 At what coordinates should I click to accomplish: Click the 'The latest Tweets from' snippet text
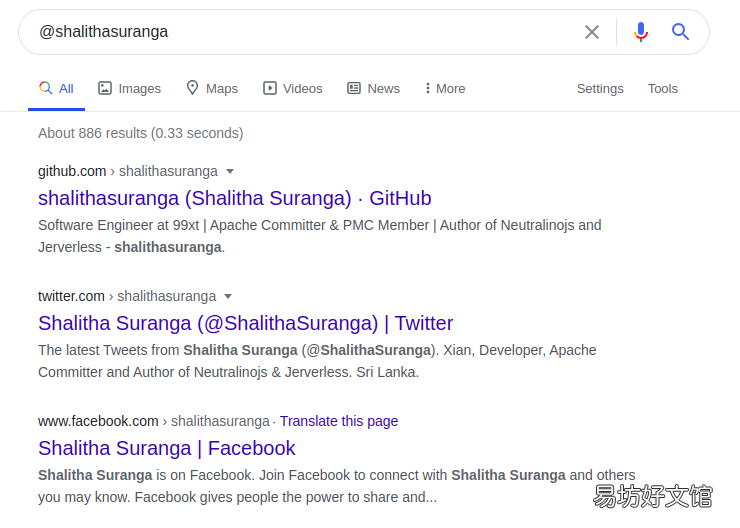click(317, 361)
